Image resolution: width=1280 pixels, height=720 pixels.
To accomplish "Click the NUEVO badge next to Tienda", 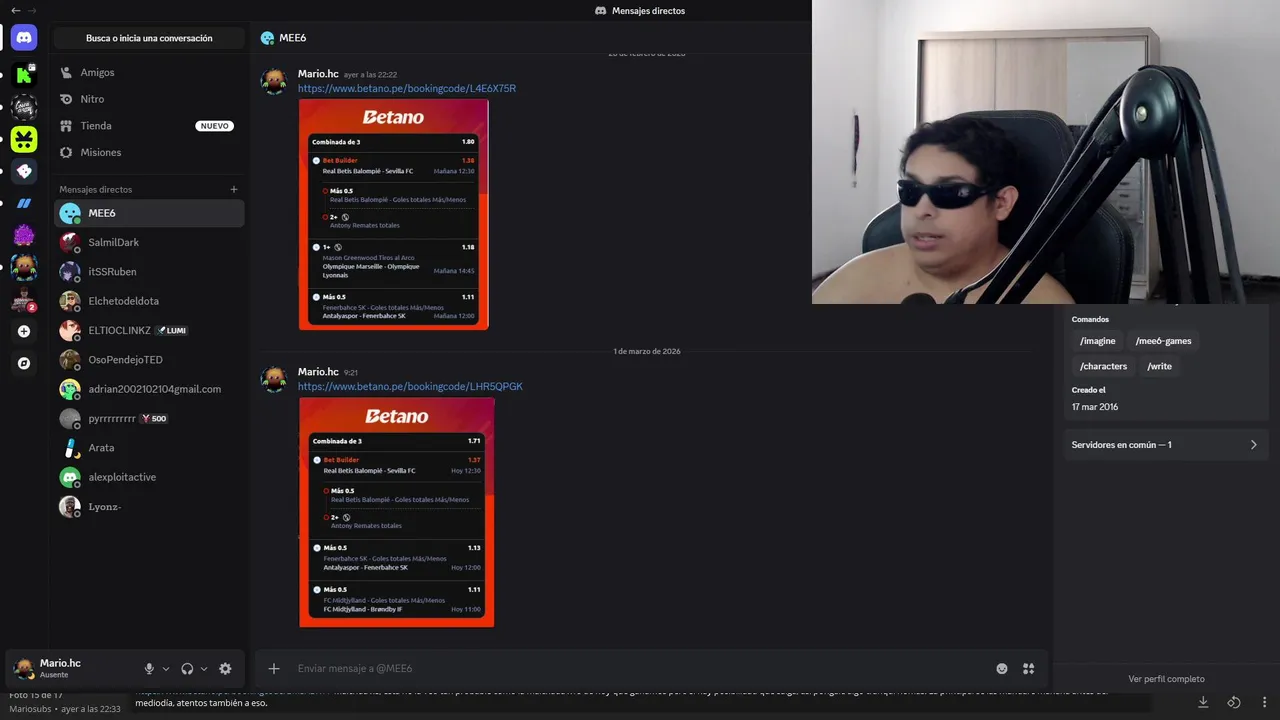I will pos(214,126).
